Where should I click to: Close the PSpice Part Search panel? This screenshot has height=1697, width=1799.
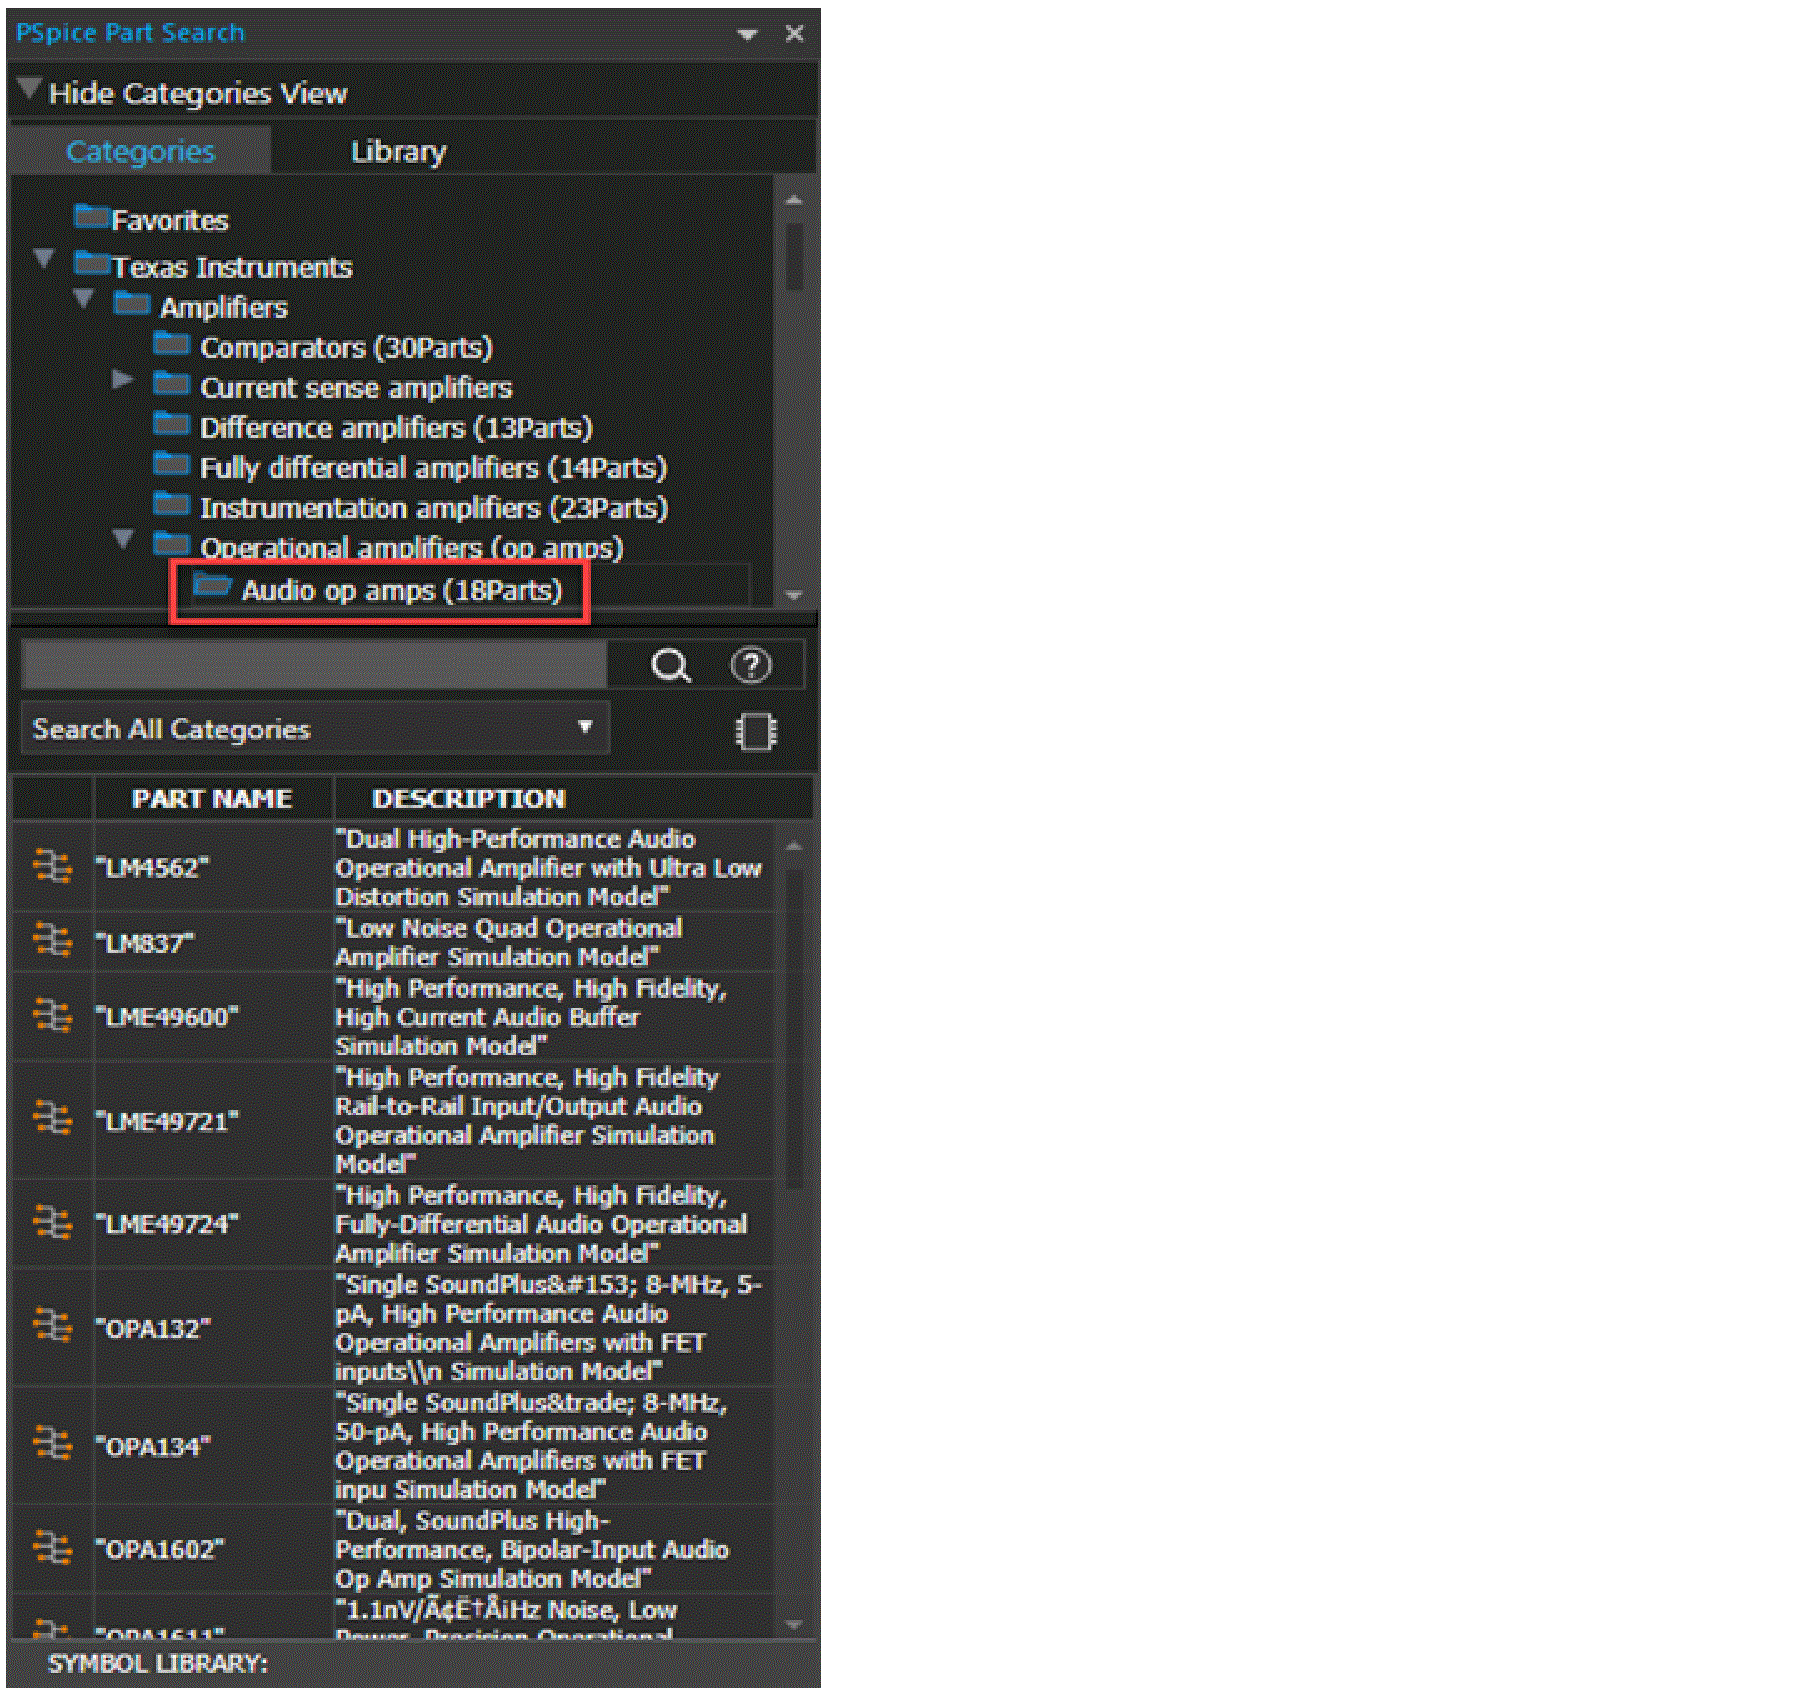coord(795,34)
